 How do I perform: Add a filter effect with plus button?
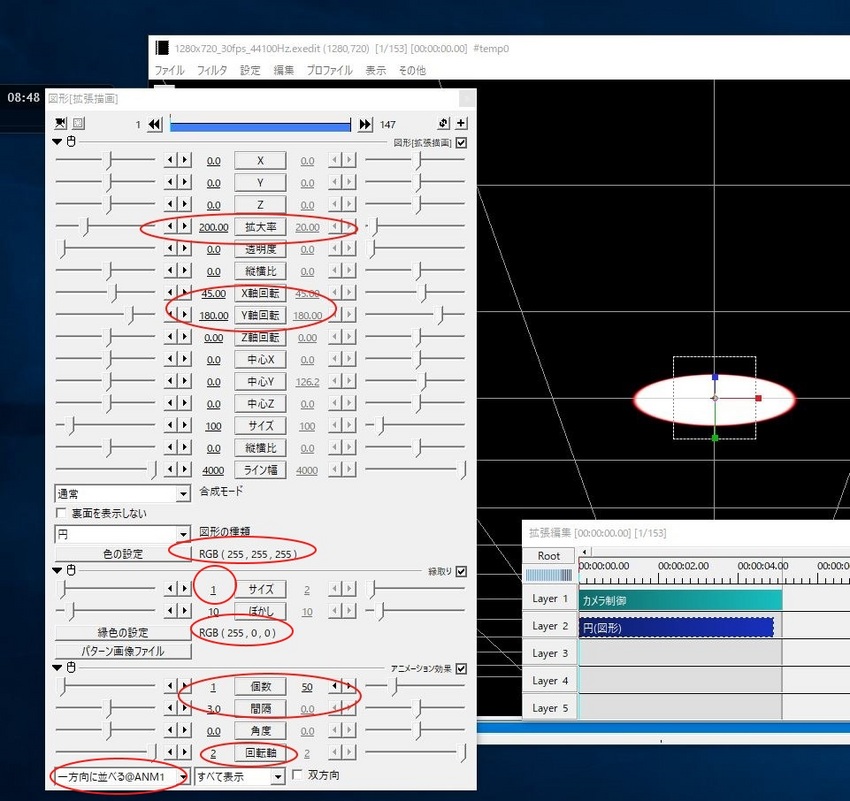[461, 123]
